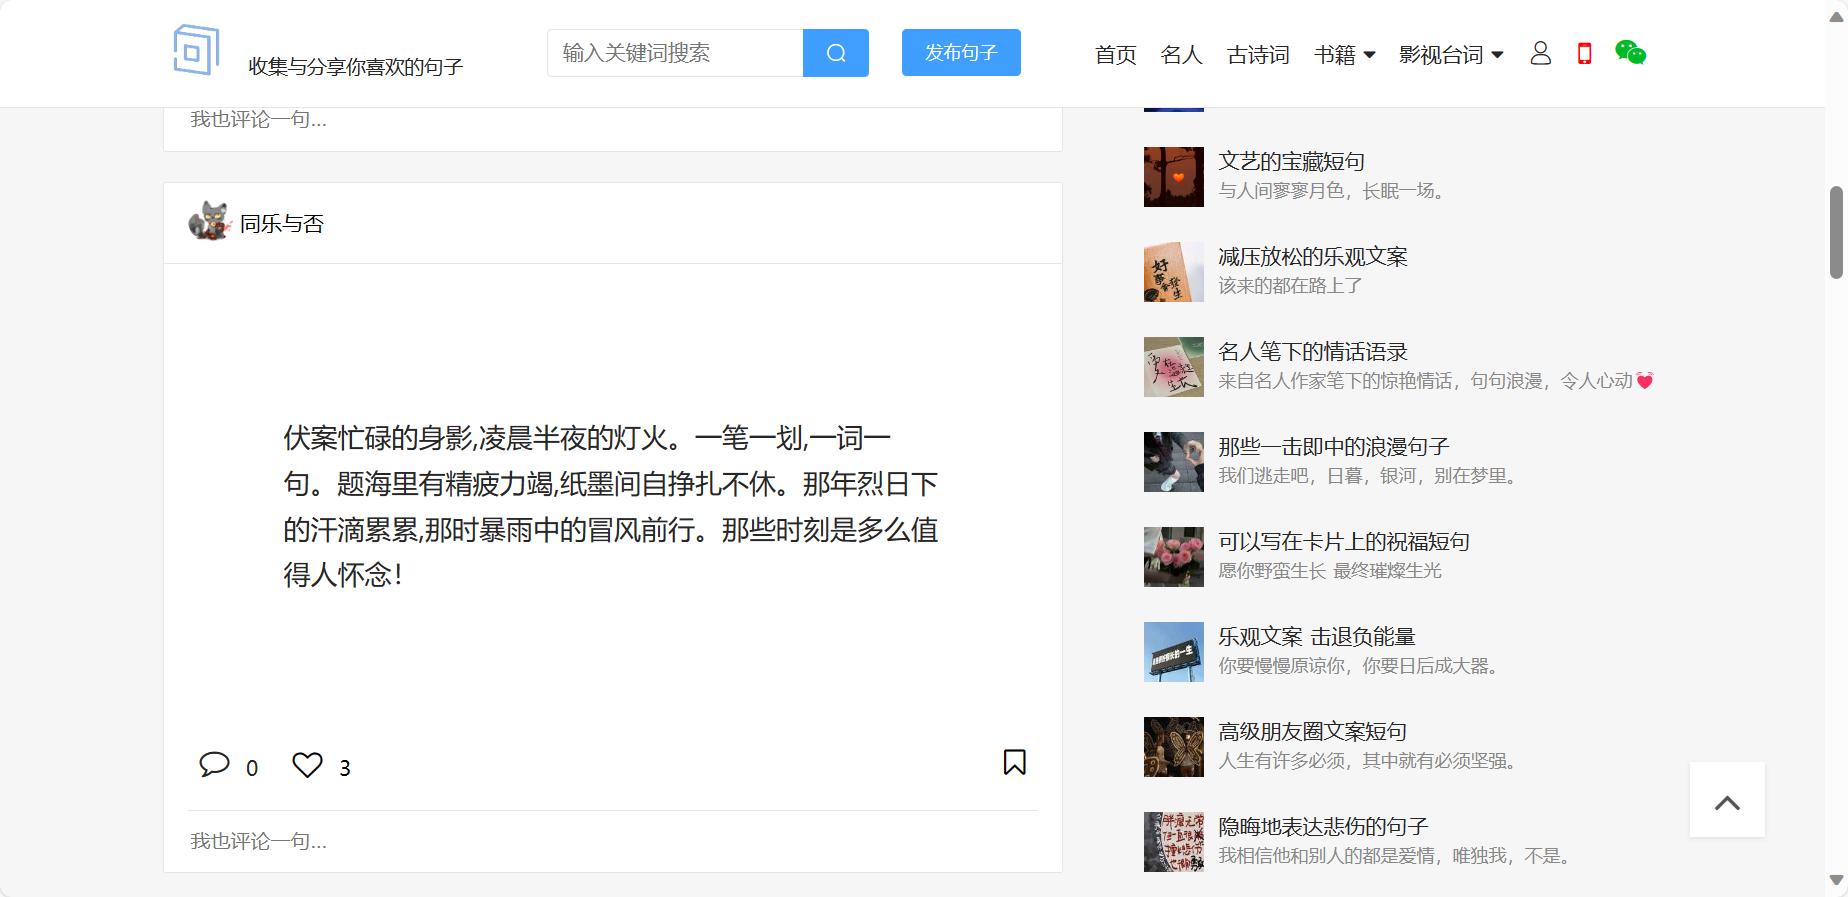Viewport: 1848px width, 897px height.
Task: Open 隐晦地表达悲伤的句子 link
Action: coord(1323,826)
